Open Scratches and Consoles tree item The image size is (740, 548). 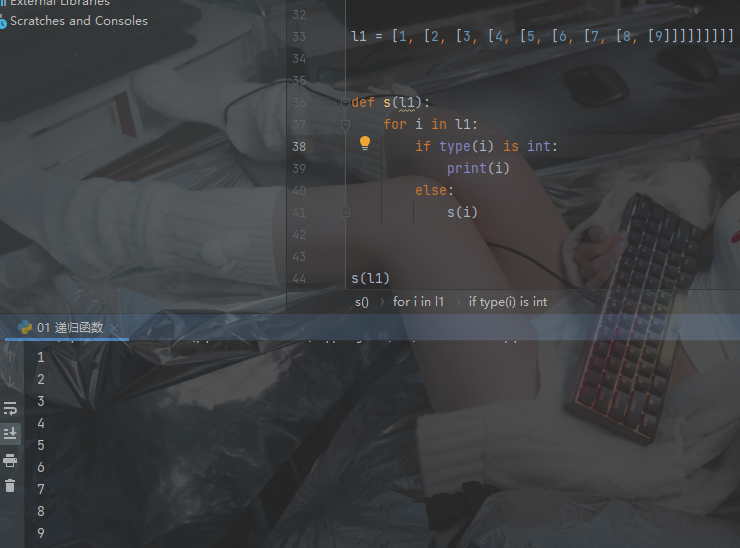tap(79, 21)
